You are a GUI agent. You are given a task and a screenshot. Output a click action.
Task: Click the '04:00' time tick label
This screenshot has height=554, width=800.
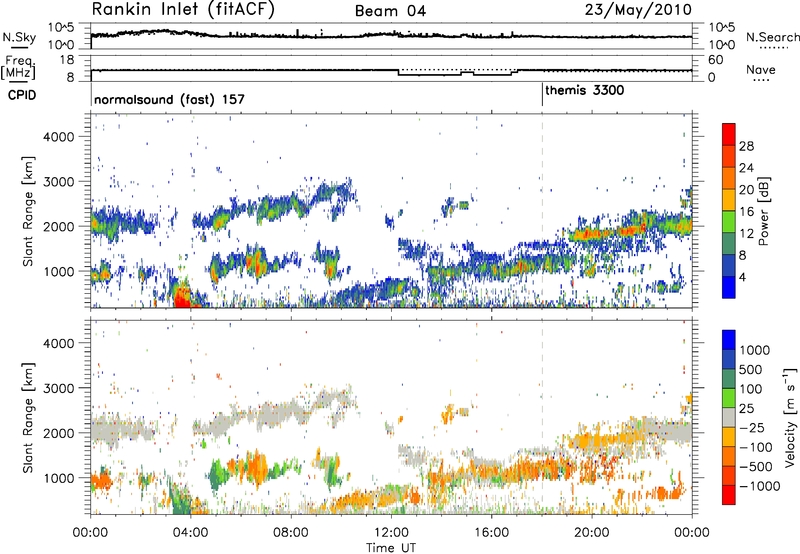coord(190,533)
